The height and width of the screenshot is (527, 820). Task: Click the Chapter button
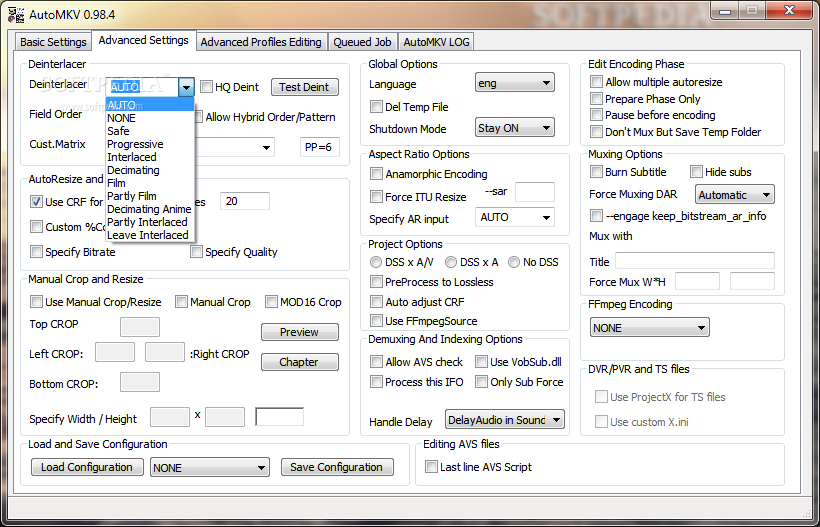point(300,362)
